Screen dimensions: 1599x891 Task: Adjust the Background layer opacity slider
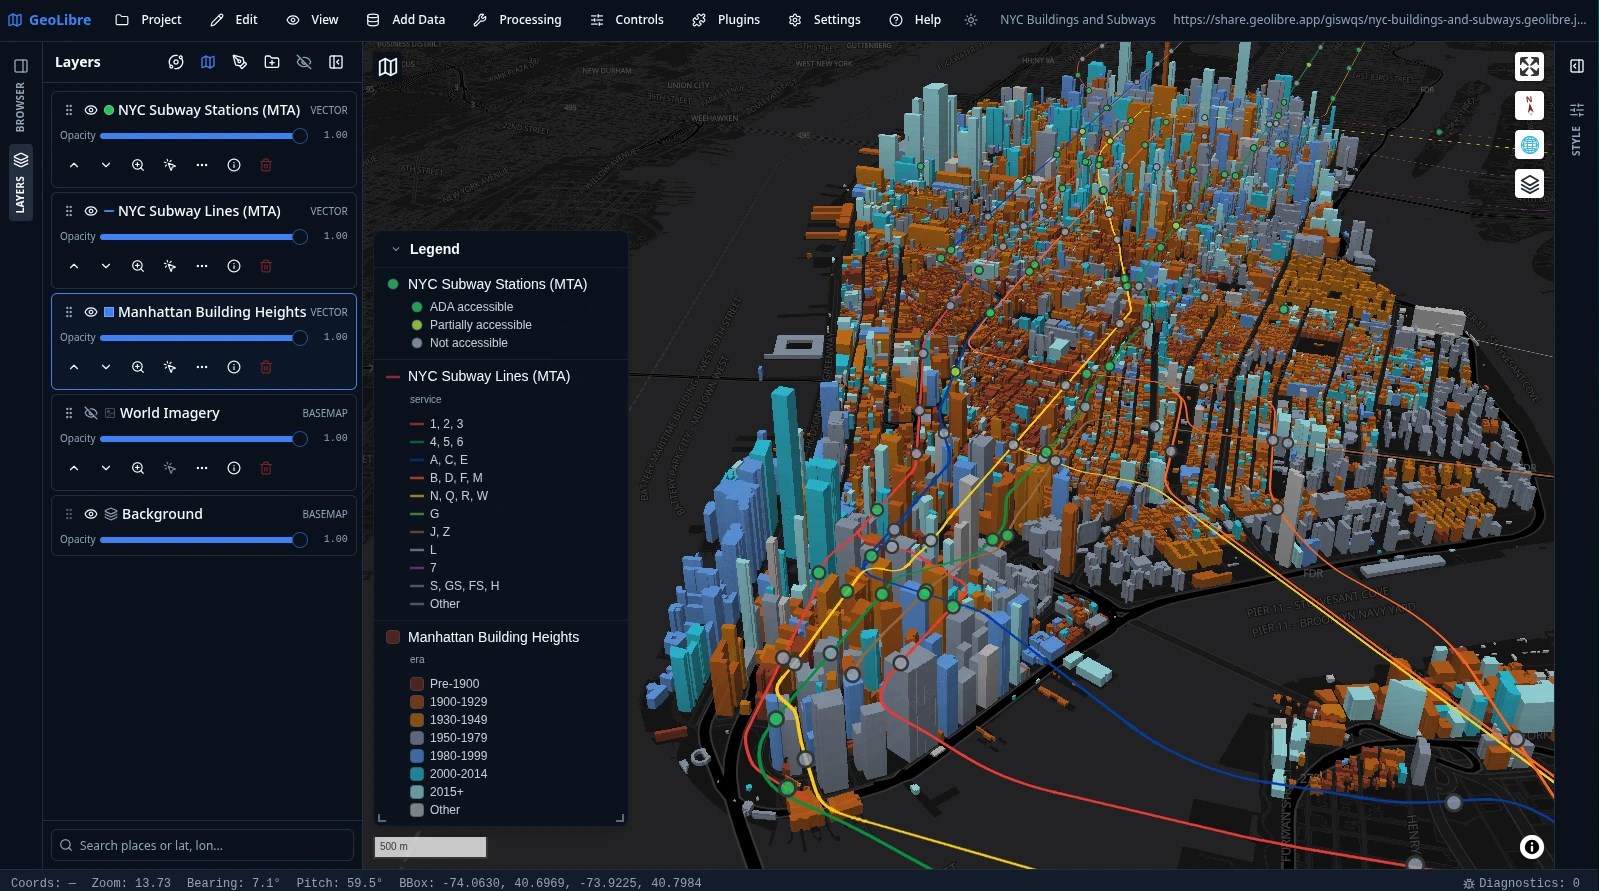click(x=204, y=540)
